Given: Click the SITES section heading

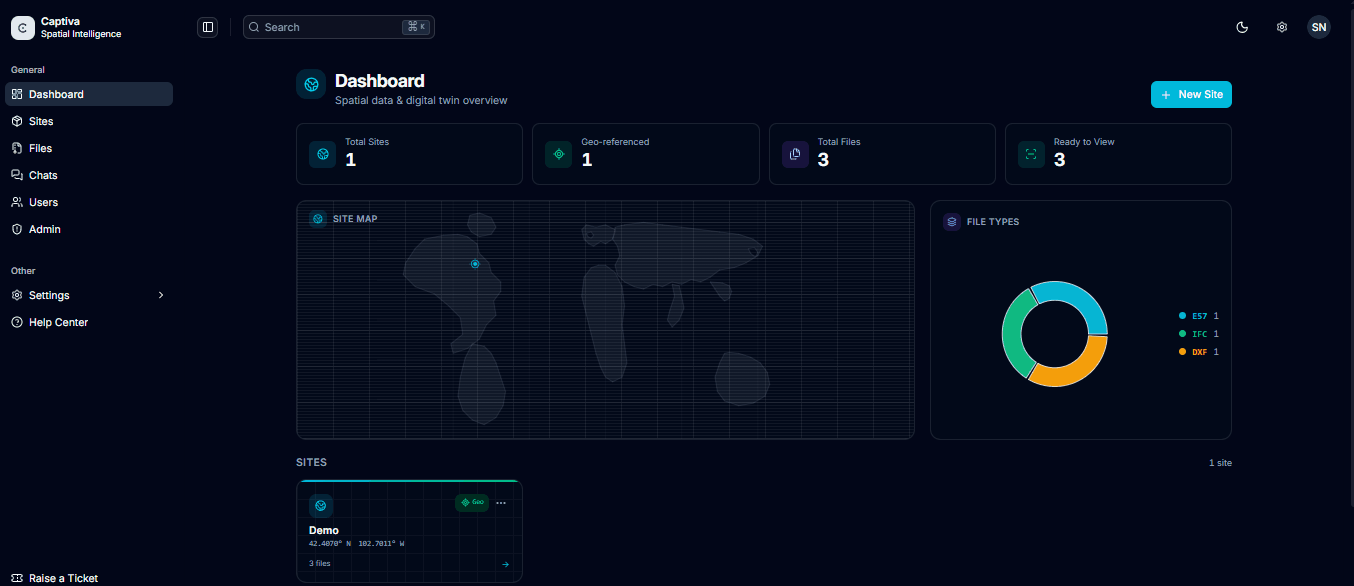Looking at the screenshot, I should [311, 462].
